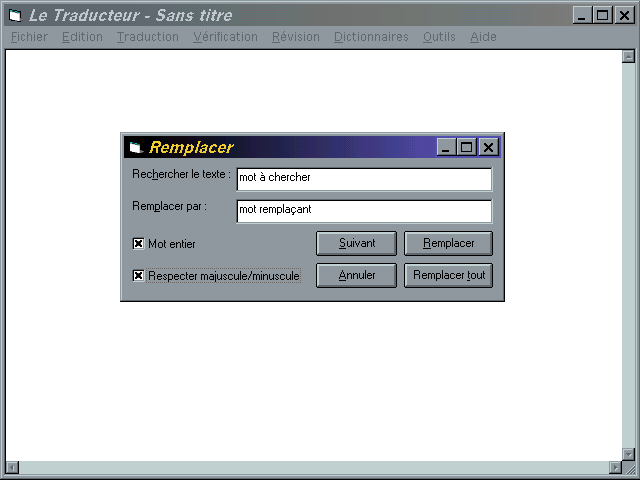The height and width of the screenshot is (480, 640).
Task: Click the horizontal scrollbar right arrow
Action: [615, 467]
